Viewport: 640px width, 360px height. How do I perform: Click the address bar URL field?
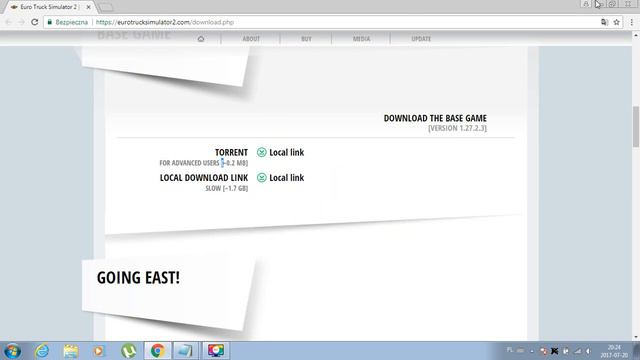pyautogui.click(x=333, y=22)
